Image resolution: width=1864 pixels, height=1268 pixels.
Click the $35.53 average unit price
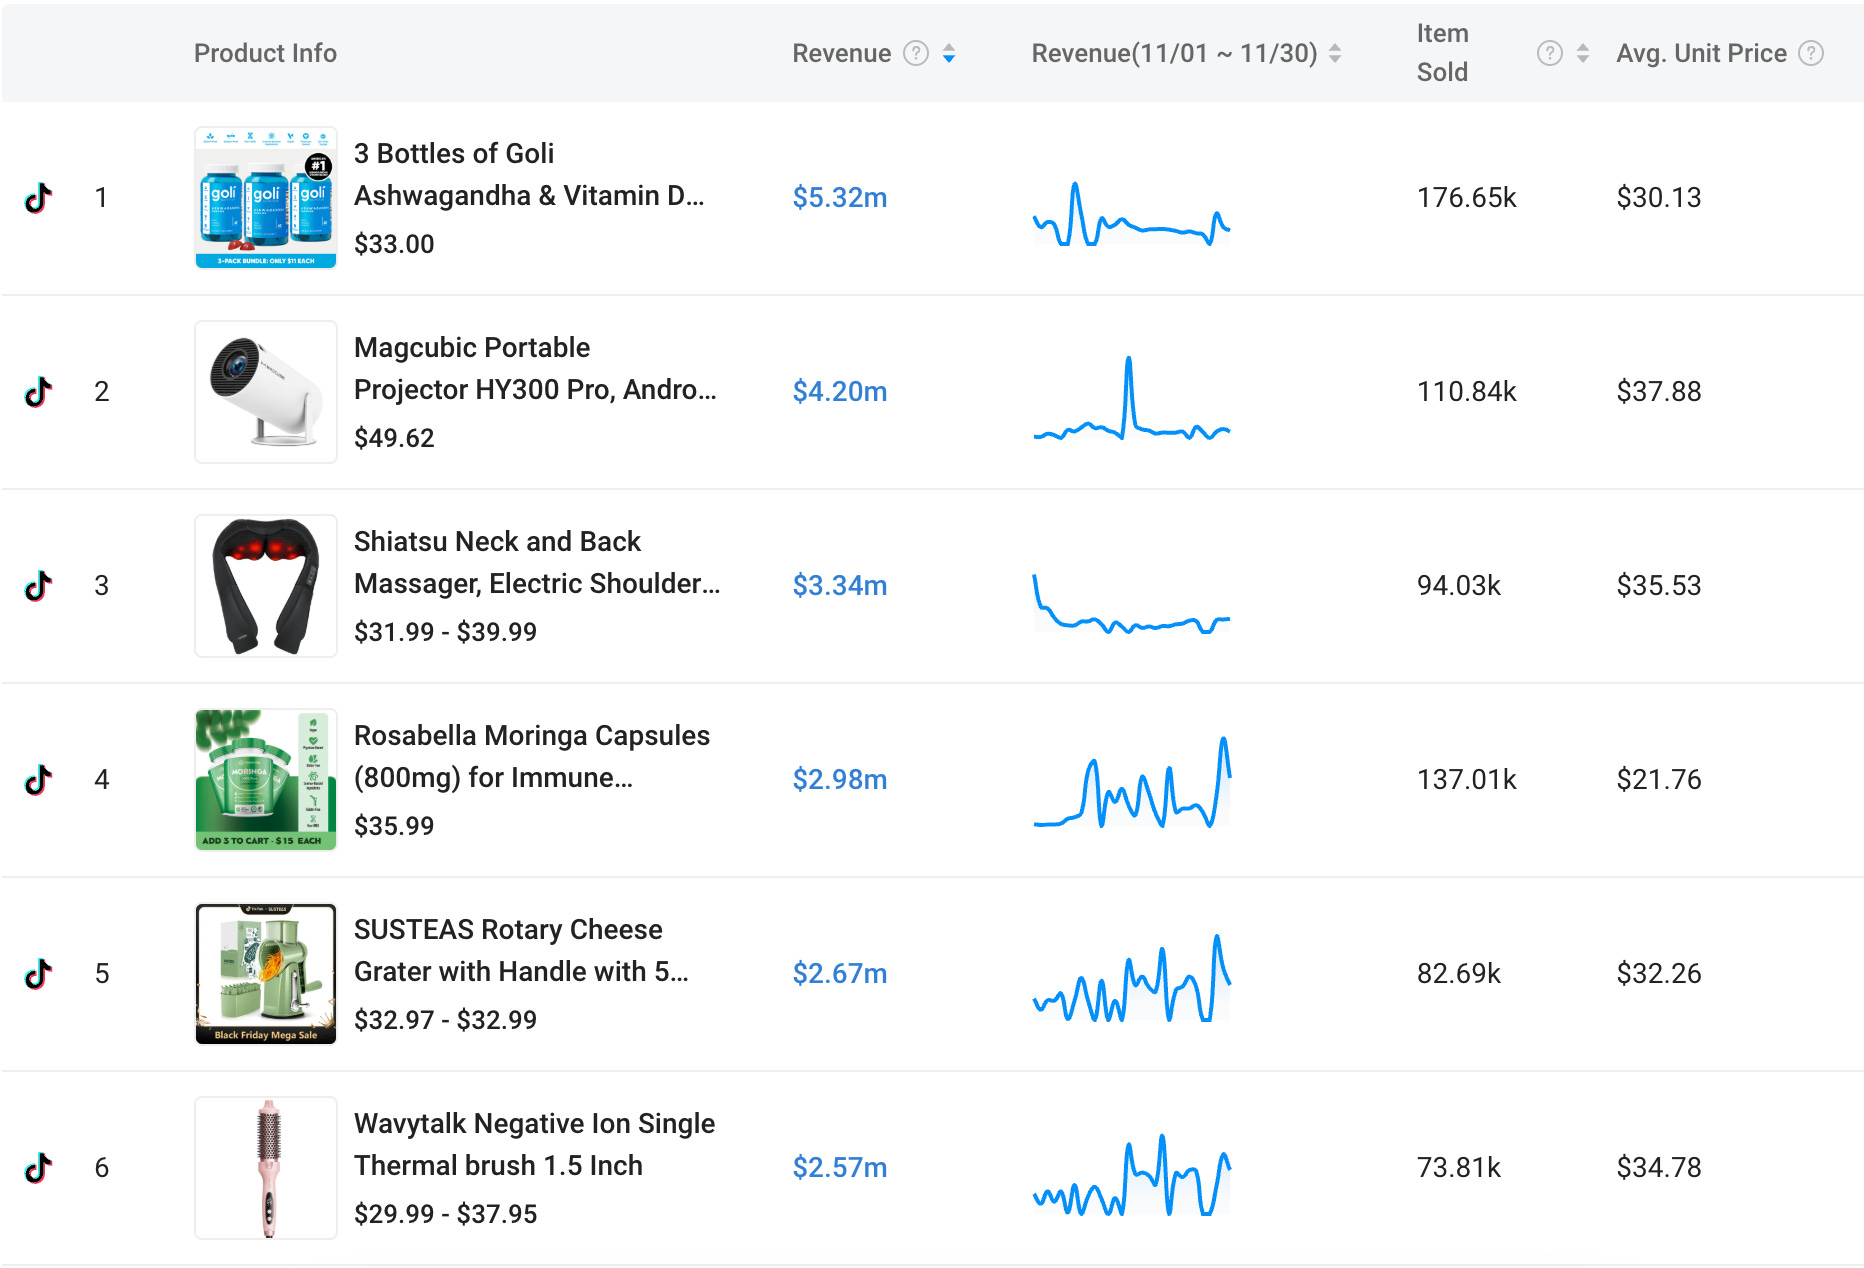pos(1659,586)
